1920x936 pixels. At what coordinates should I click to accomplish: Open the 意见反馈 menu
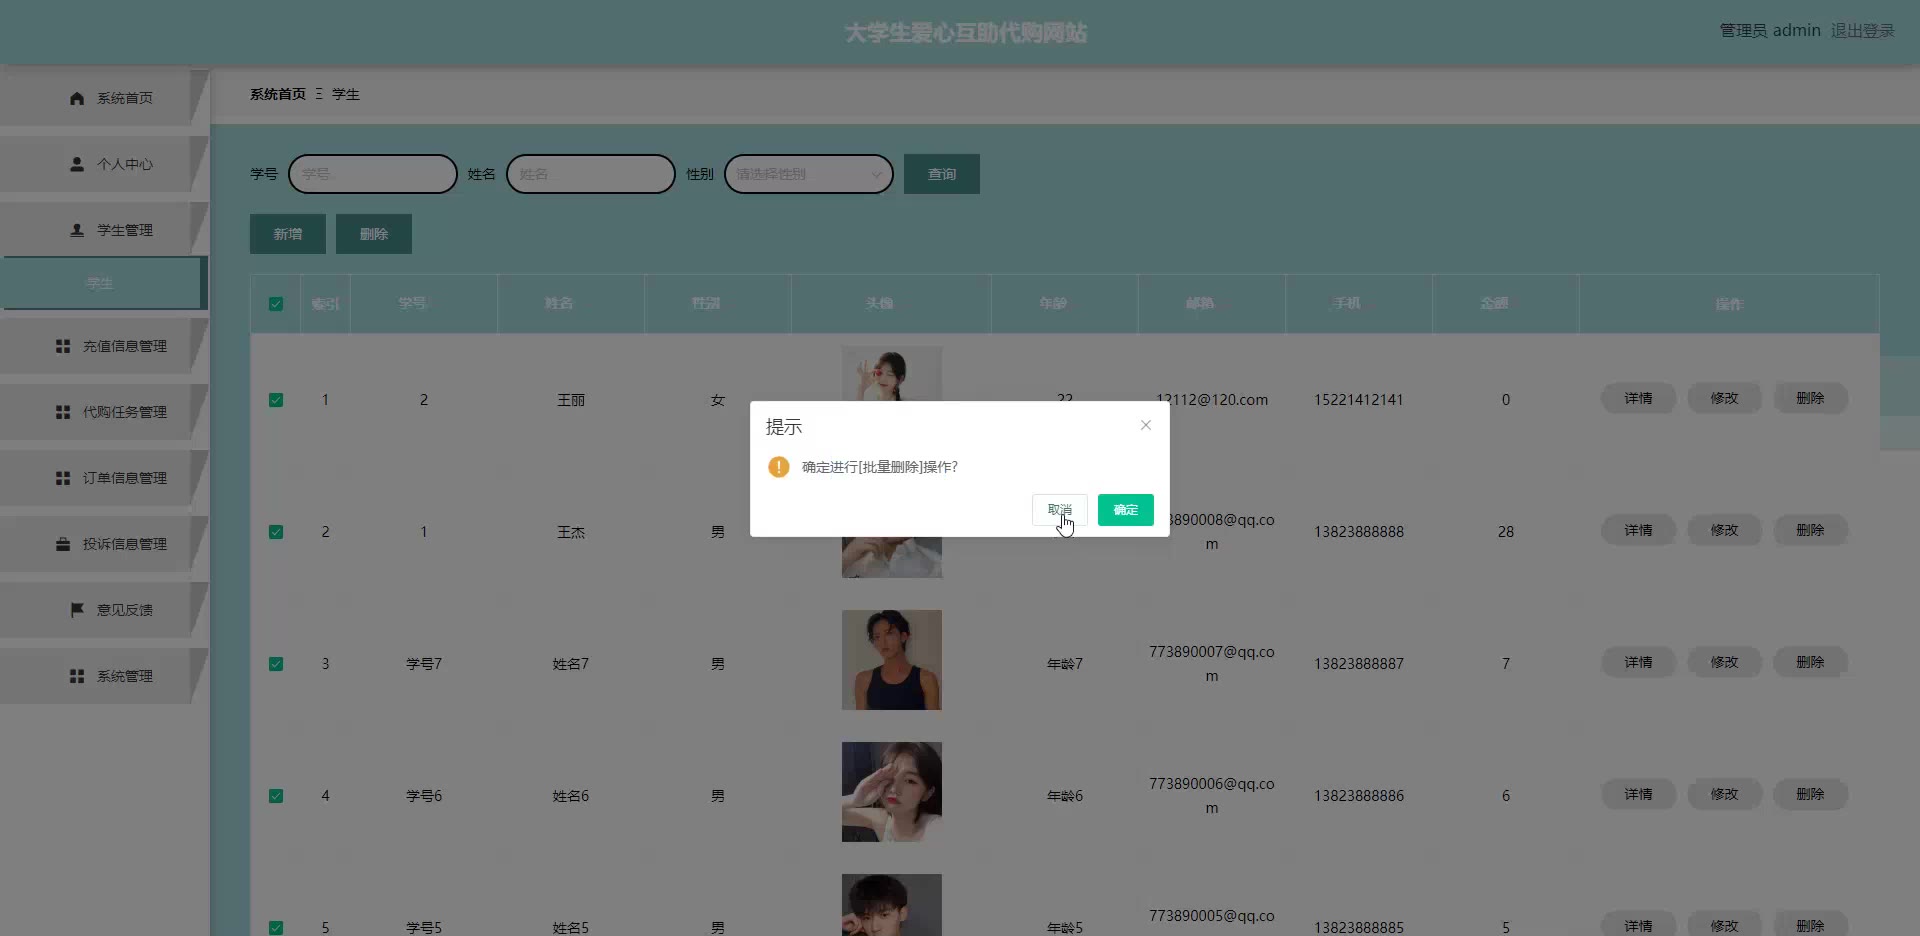pyautogui.click(x=104, y=610)
